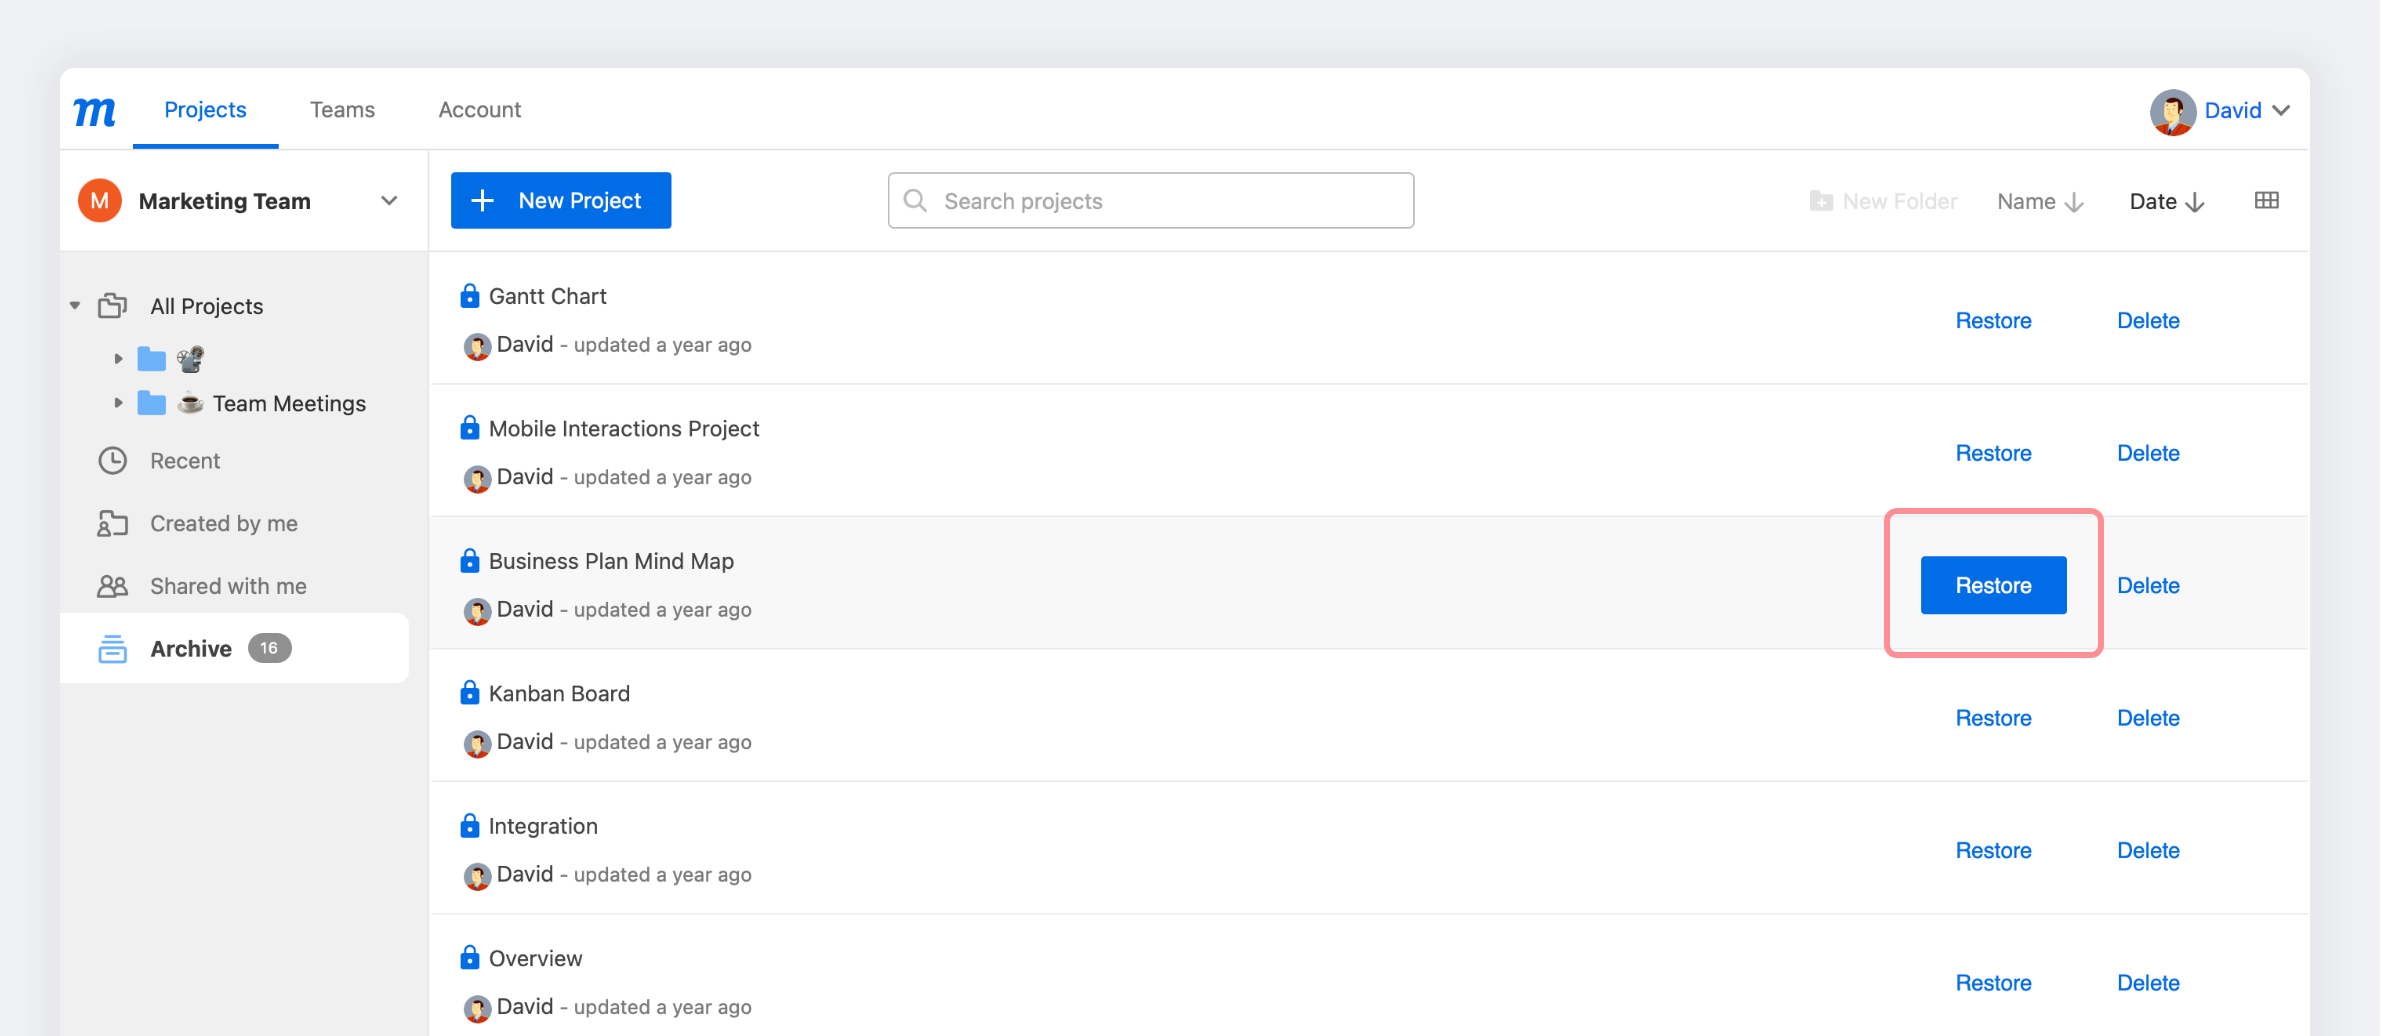
Task: Open the Account tab
Action: coord(479,110)
